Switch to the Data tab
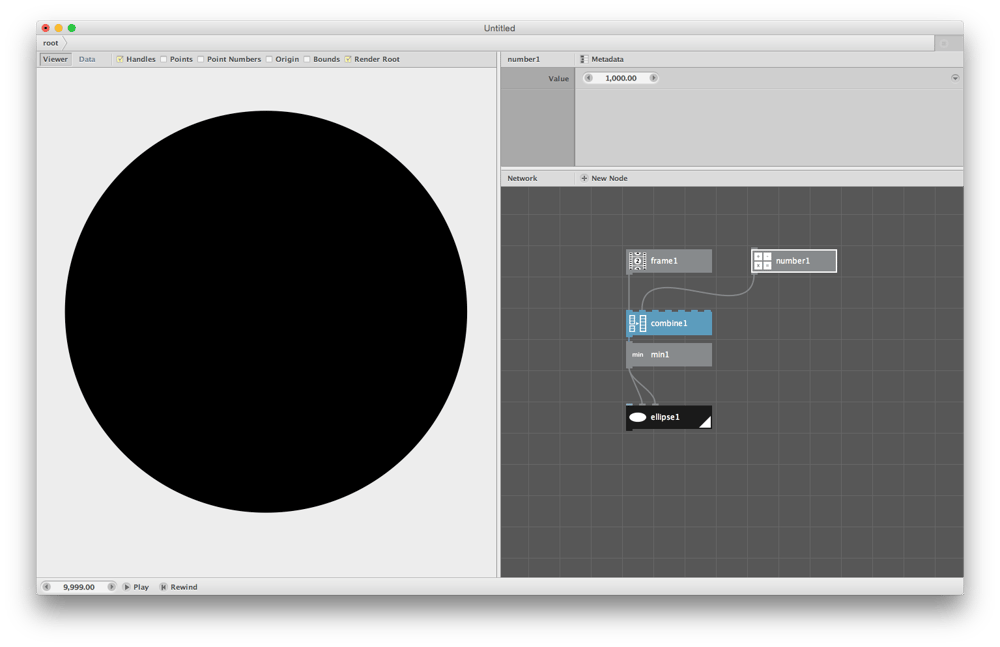The width and height of the screenshot is (1000, 647). coord(87,59)
